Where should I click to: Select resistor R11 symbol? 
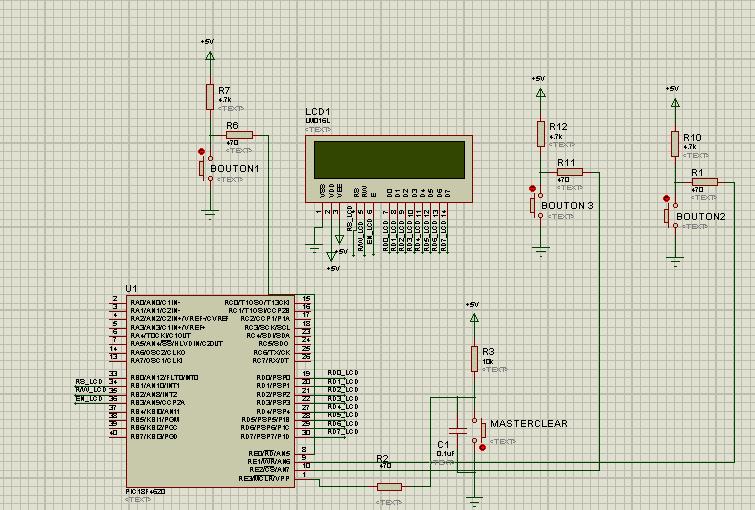[x=570, y=172]
